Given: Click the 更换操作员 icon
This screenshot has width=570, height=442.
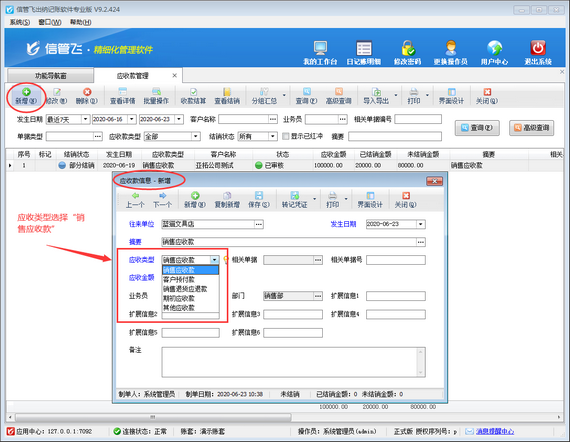Looking at the screenshot, I should point(450,53).
